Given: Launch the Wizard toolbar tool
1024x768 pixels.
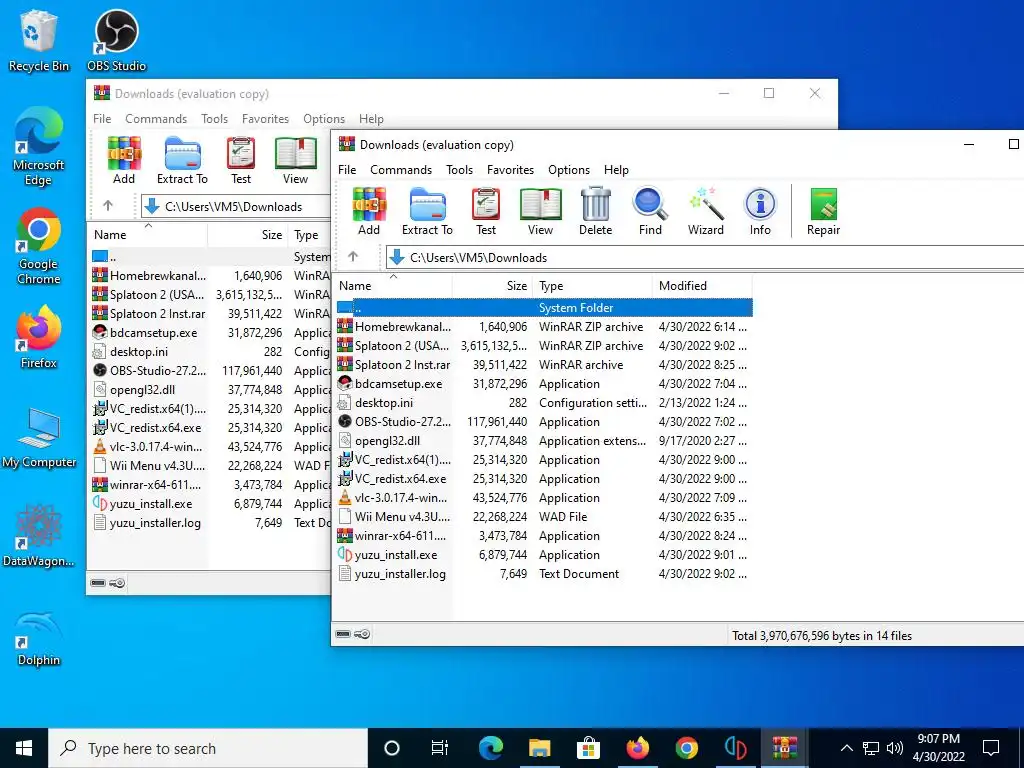Looking at the screenshot, I should tap(705, 211).
